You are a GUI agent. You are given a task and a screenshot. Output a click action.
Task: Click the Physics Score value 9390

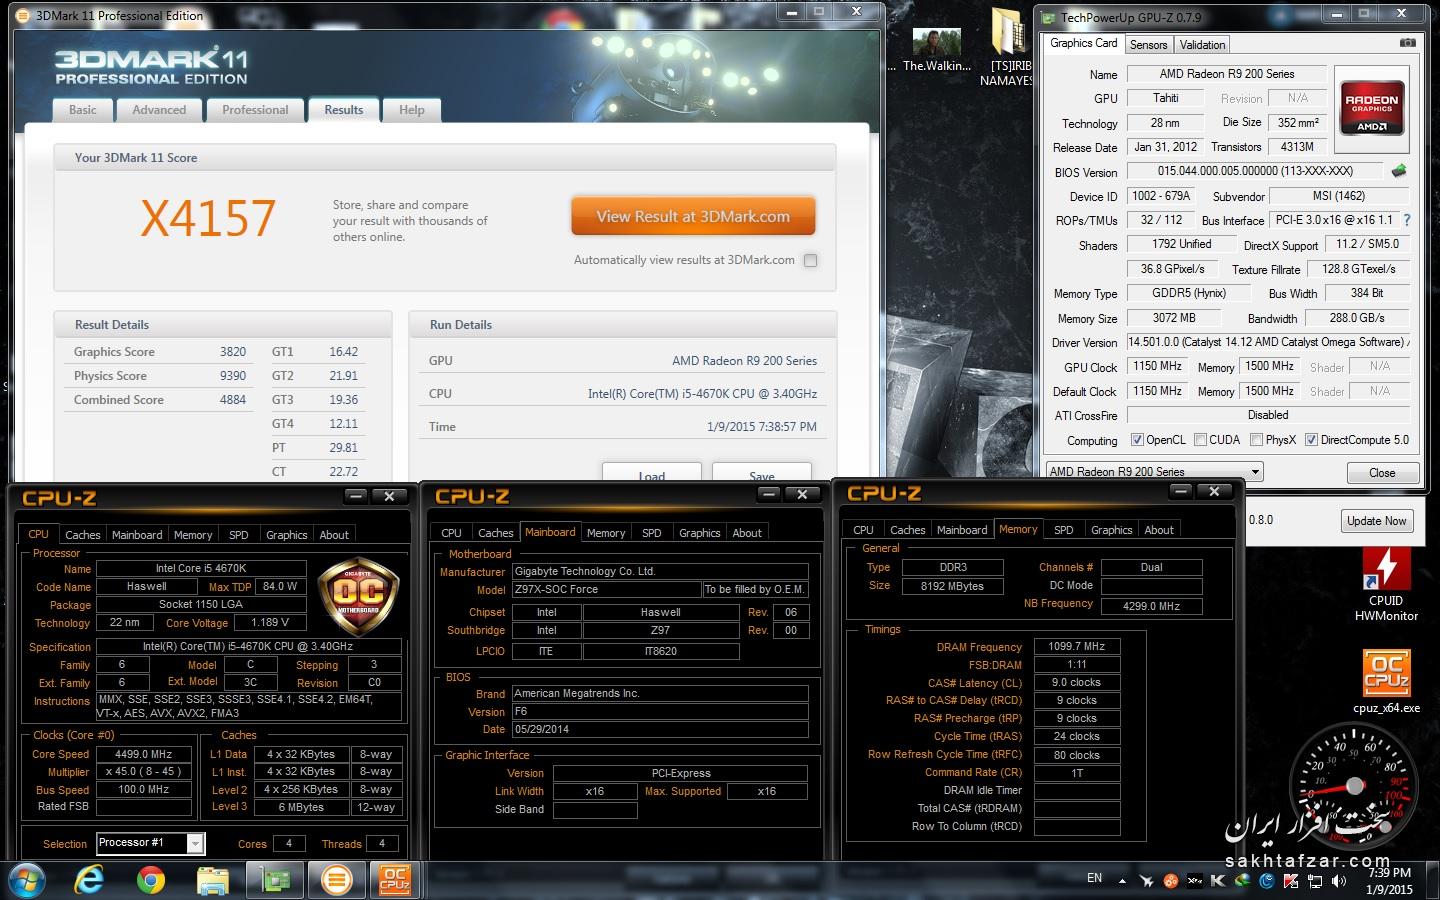tap(233, 376)
